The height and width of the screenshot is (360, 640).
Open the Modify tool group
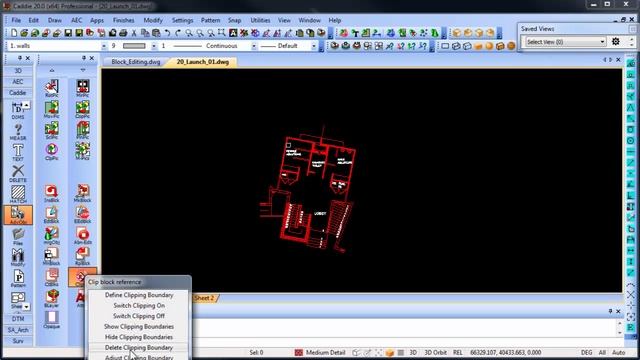point(18,258)
